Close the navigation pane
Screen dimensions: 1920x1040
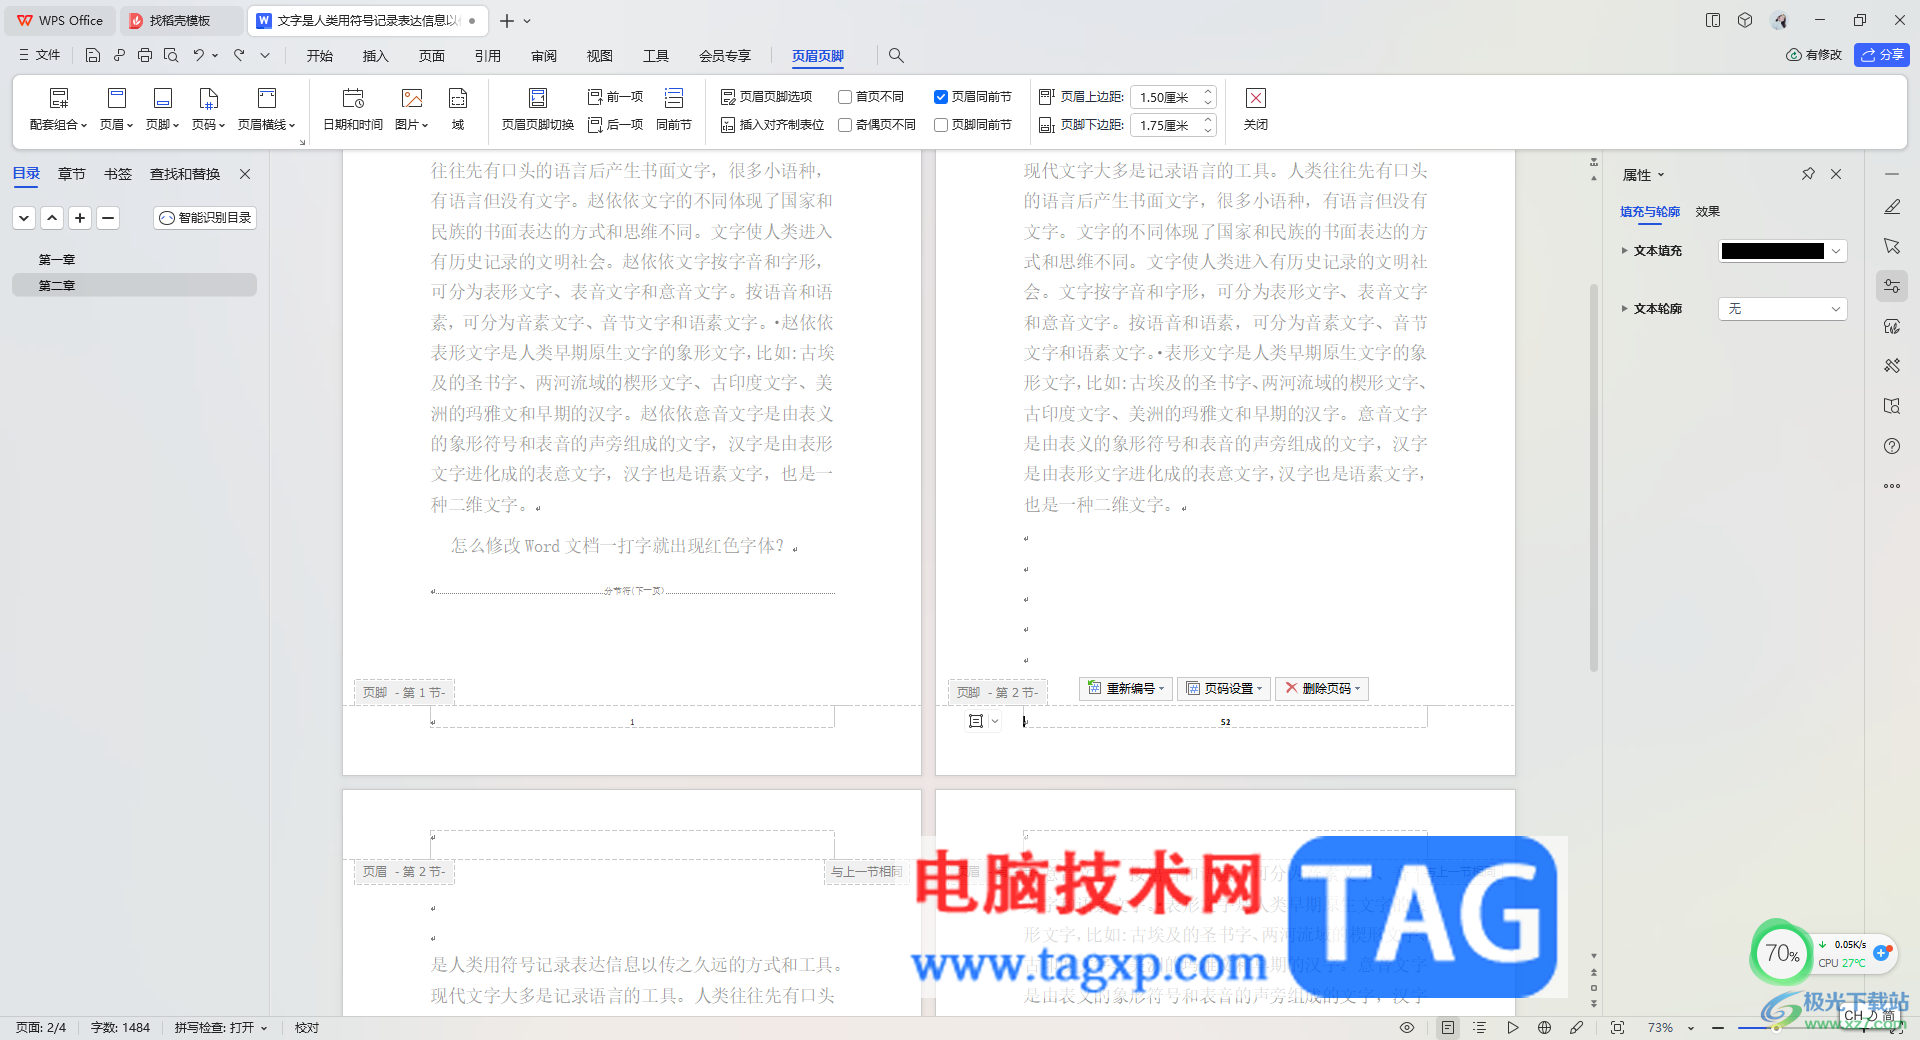click(245, 174)
